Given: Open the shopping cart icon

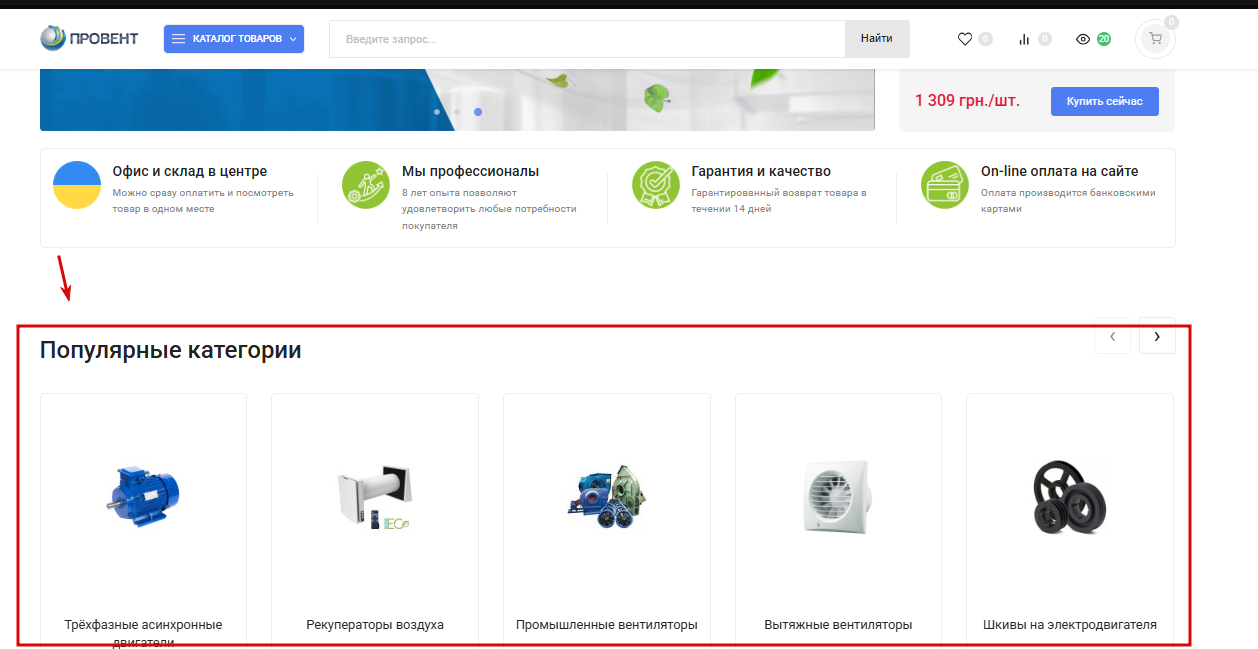Looking at the screenshot, I should point(1156,39).
